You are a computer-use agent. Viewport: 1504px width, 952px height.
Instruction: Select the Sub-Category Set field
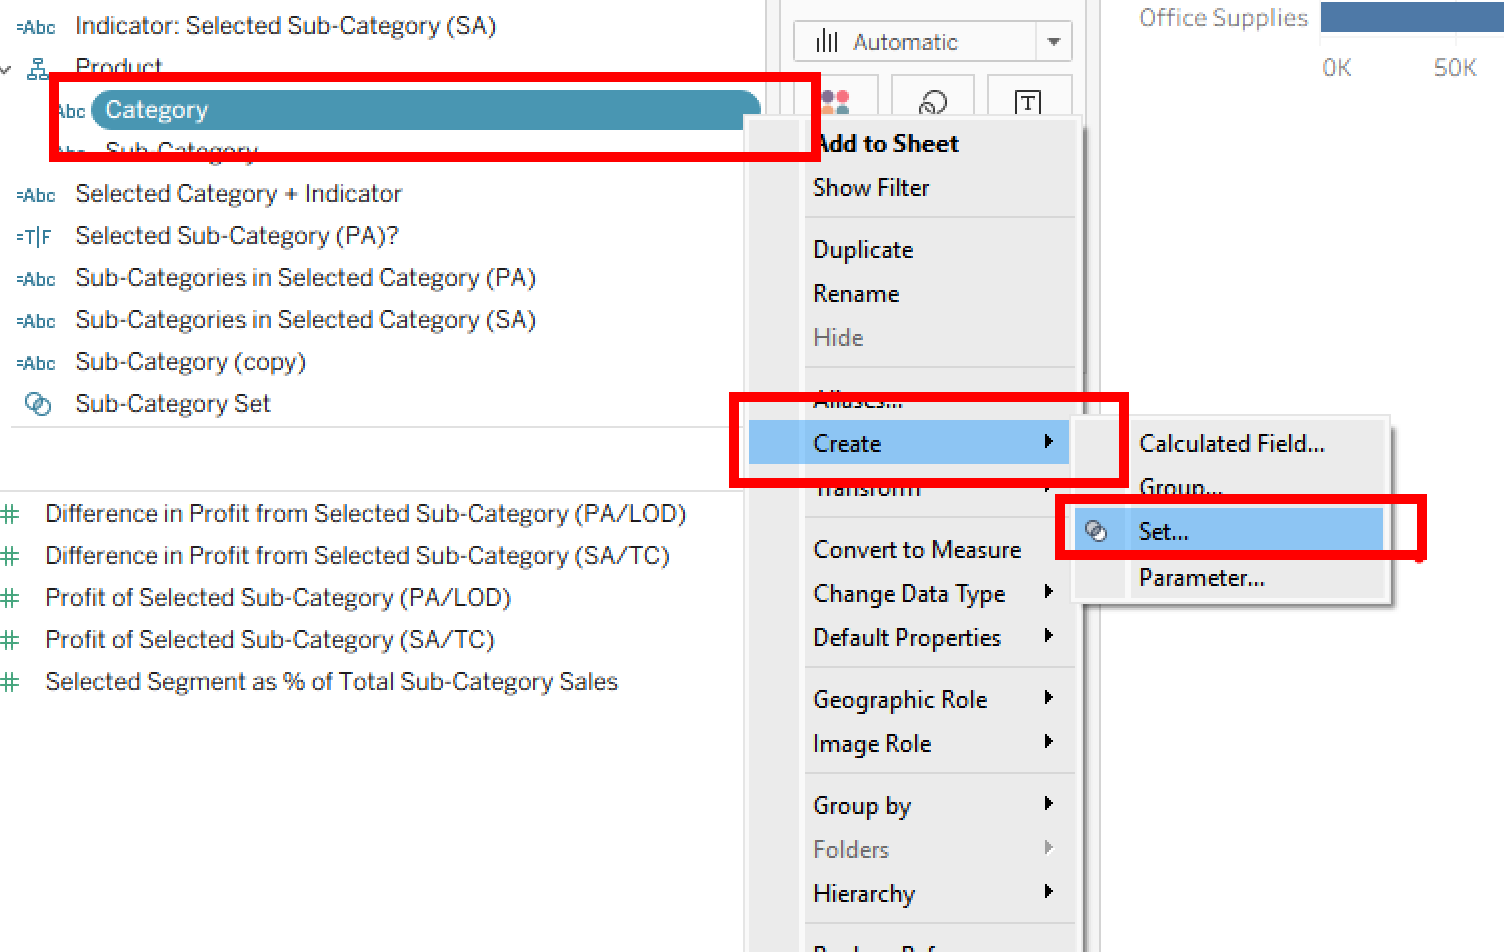(173, 404)
